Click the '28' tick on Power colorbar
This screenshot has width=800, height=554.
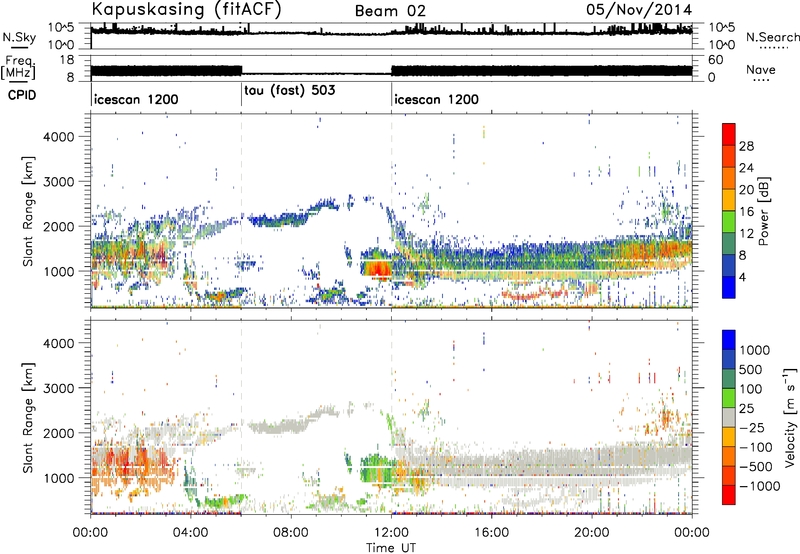(746, 146)
